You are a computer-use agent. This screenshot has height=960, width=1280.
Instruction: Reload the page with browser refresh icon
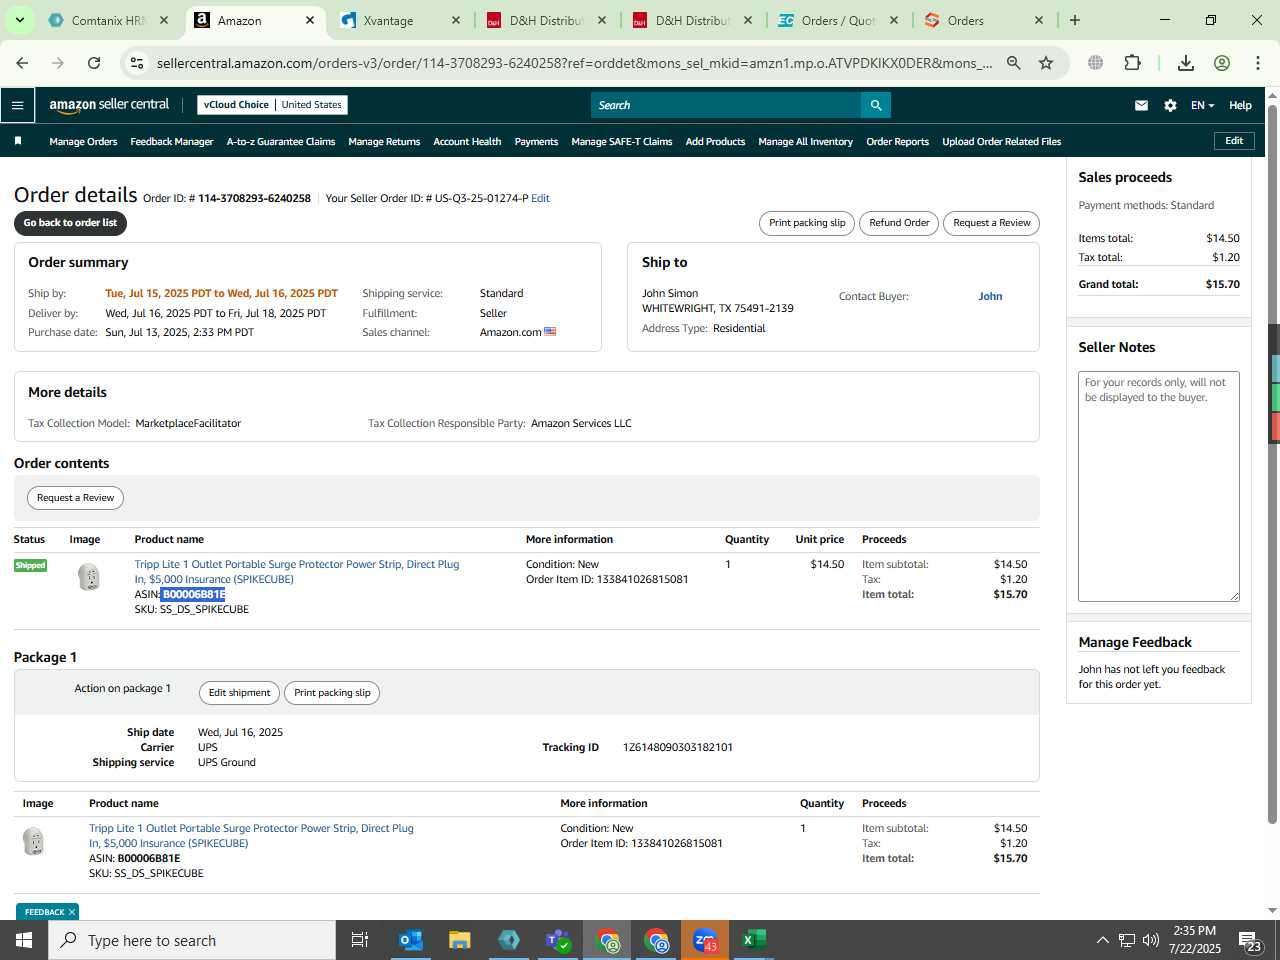pyautogui.click(x=94, y=63)
